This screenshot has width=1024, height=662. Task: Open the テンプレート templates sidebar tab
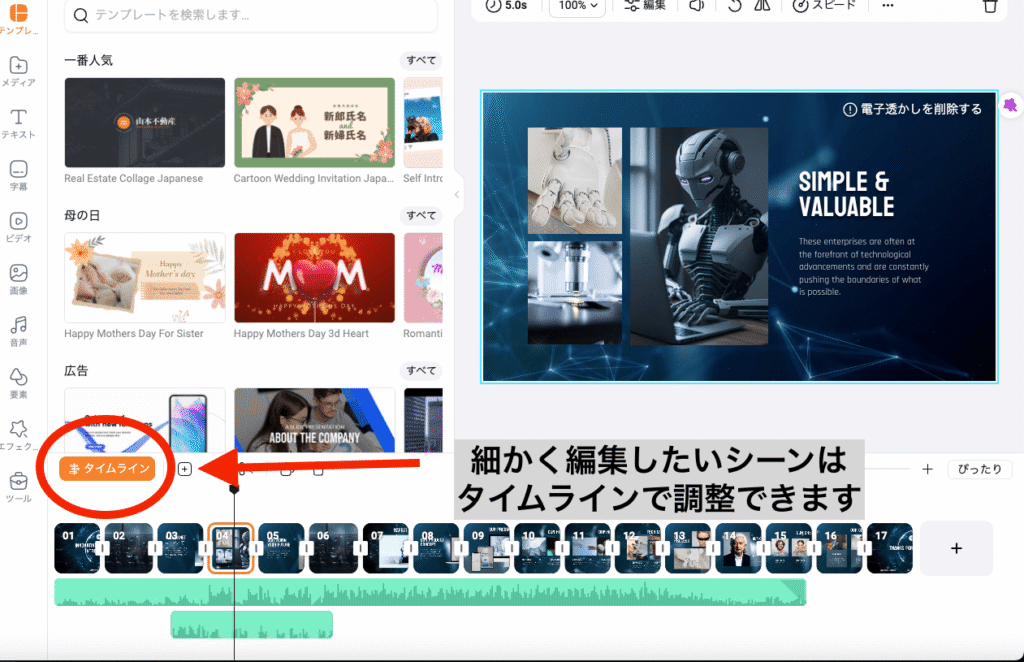18,19
